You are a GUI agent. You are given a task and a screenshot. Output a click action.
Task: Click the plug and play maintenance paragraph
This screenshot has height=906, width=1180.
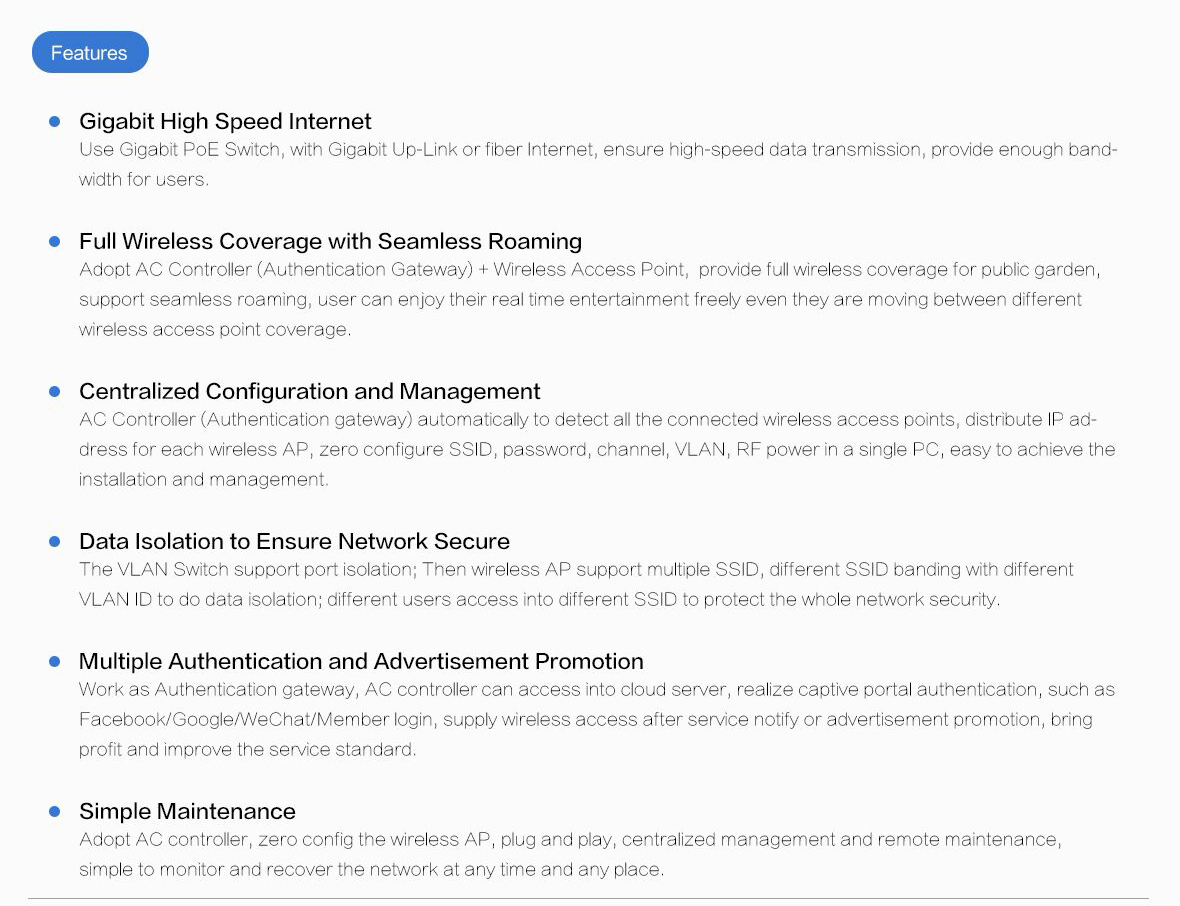tap(570, 854)
